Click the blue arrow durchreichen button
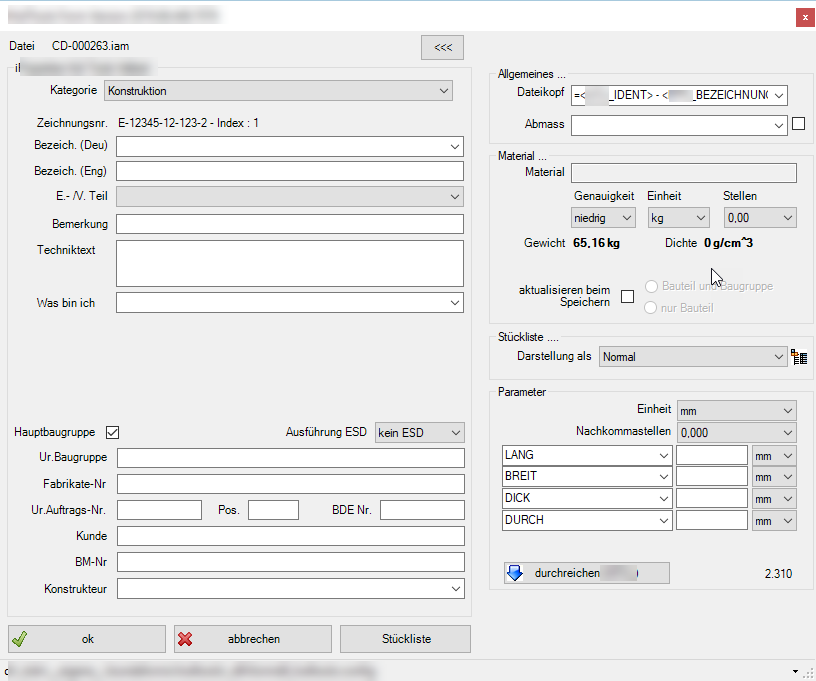The width and height of the screenshot is (816, 681). 586,573
